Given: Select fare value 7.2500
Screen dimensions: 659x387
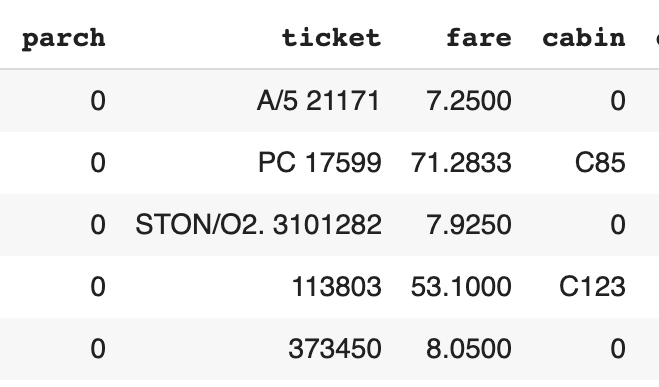Looking at the screenshot, I should click(469, 101).
